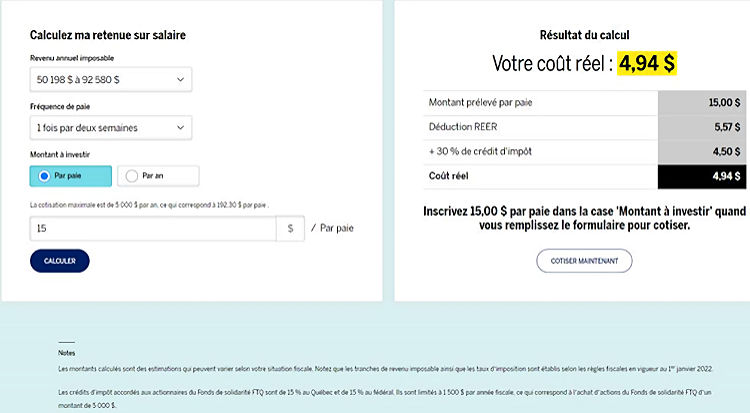The width and height of the screenshot is (750, 413).
Task: Click the blue Par paie radio circle
Action: (x=44, y=176)
